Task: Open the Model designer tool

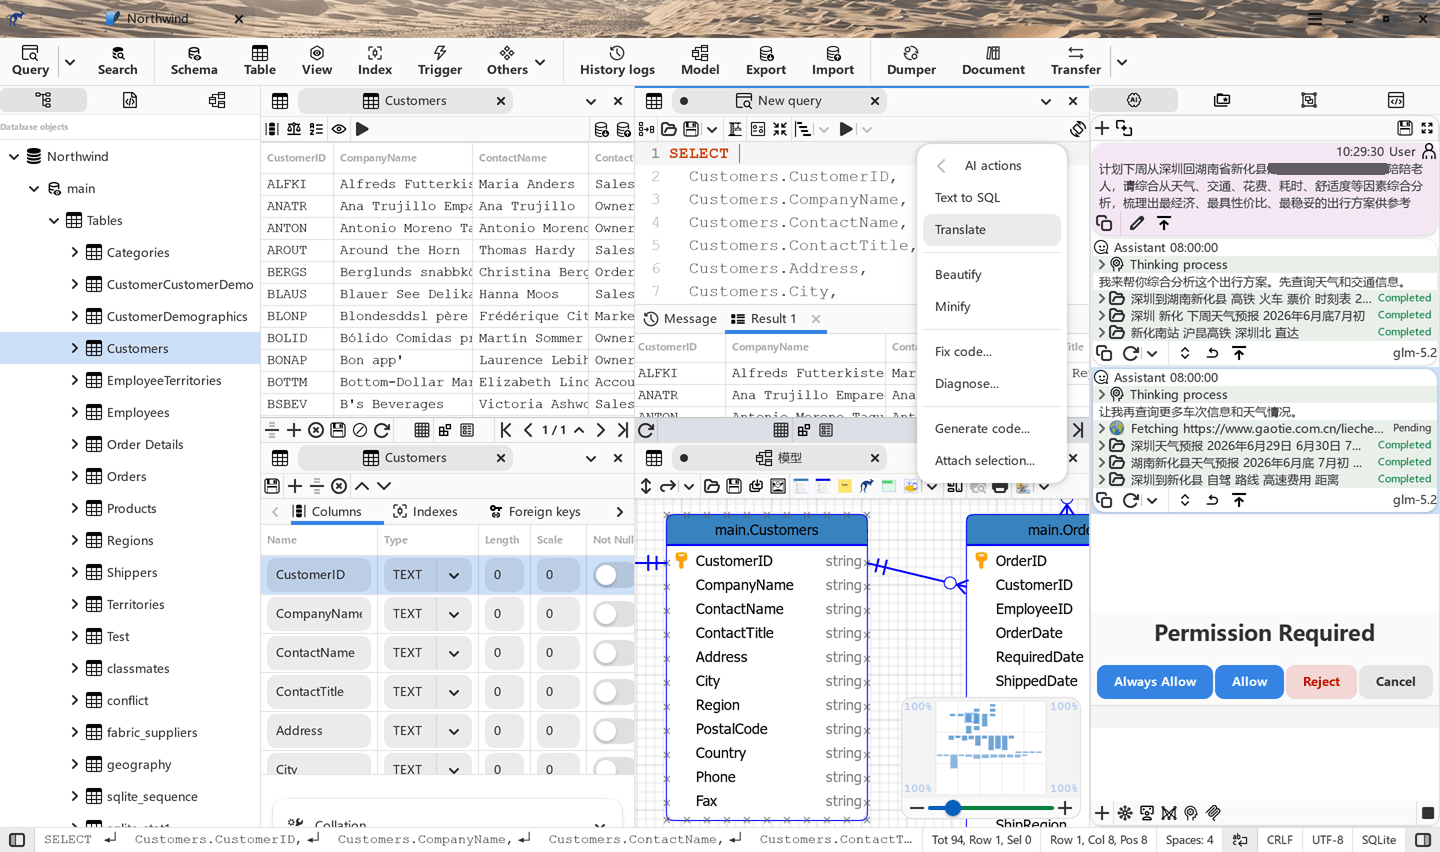Action: tap(700, 60)
